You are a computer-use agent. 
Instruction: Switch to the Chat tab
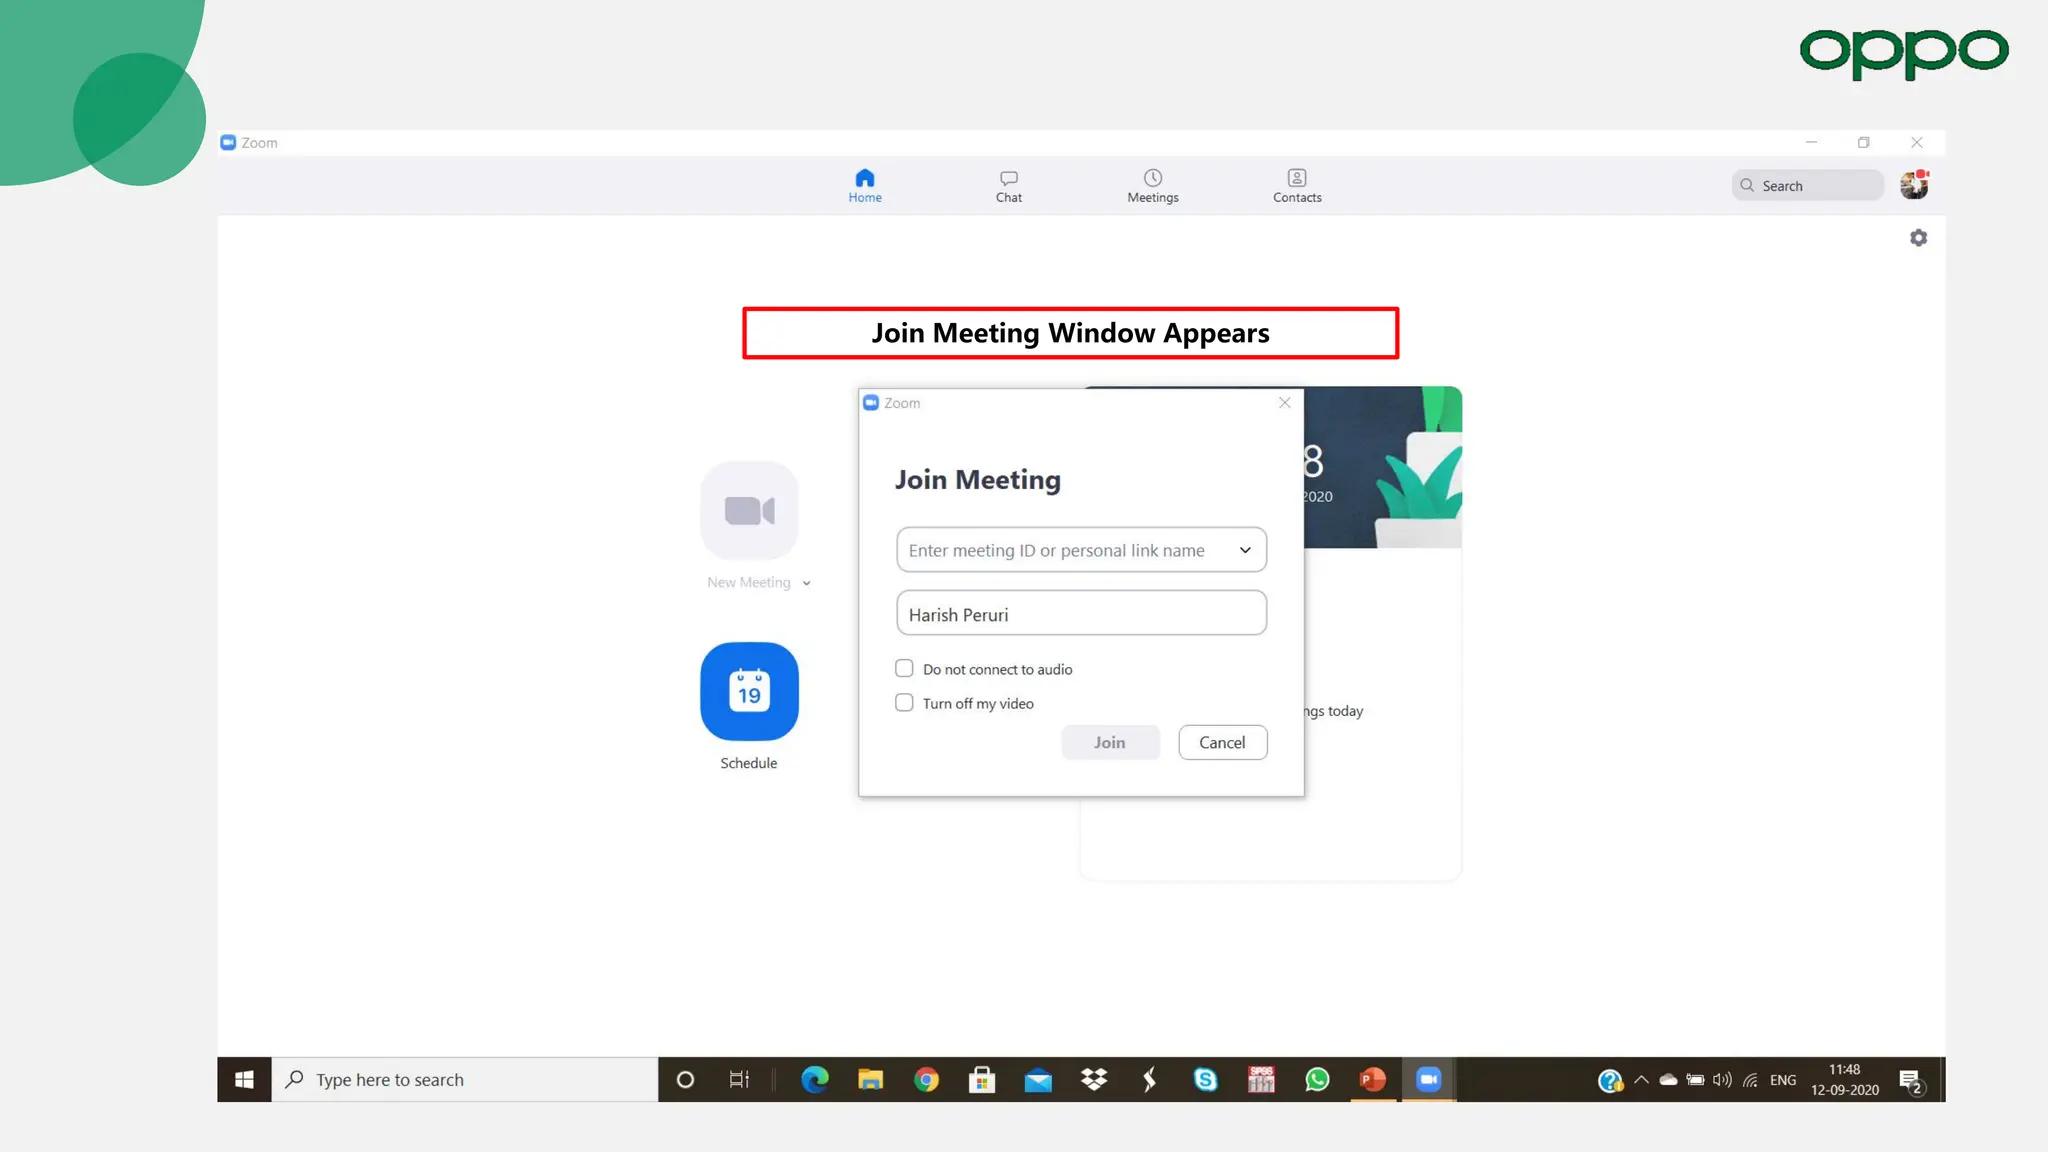pyautogui.click(x=1008, y=185)
